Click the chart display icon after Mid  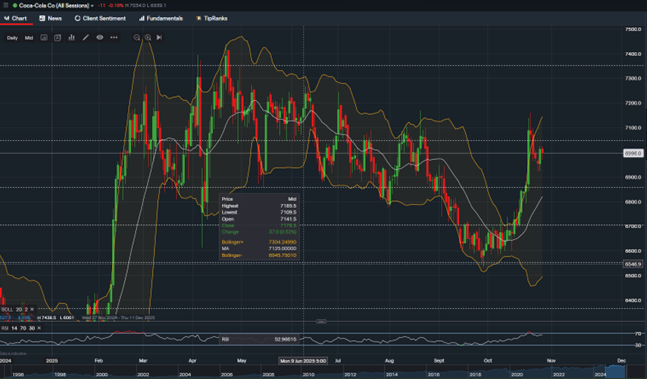pos(44,38)
